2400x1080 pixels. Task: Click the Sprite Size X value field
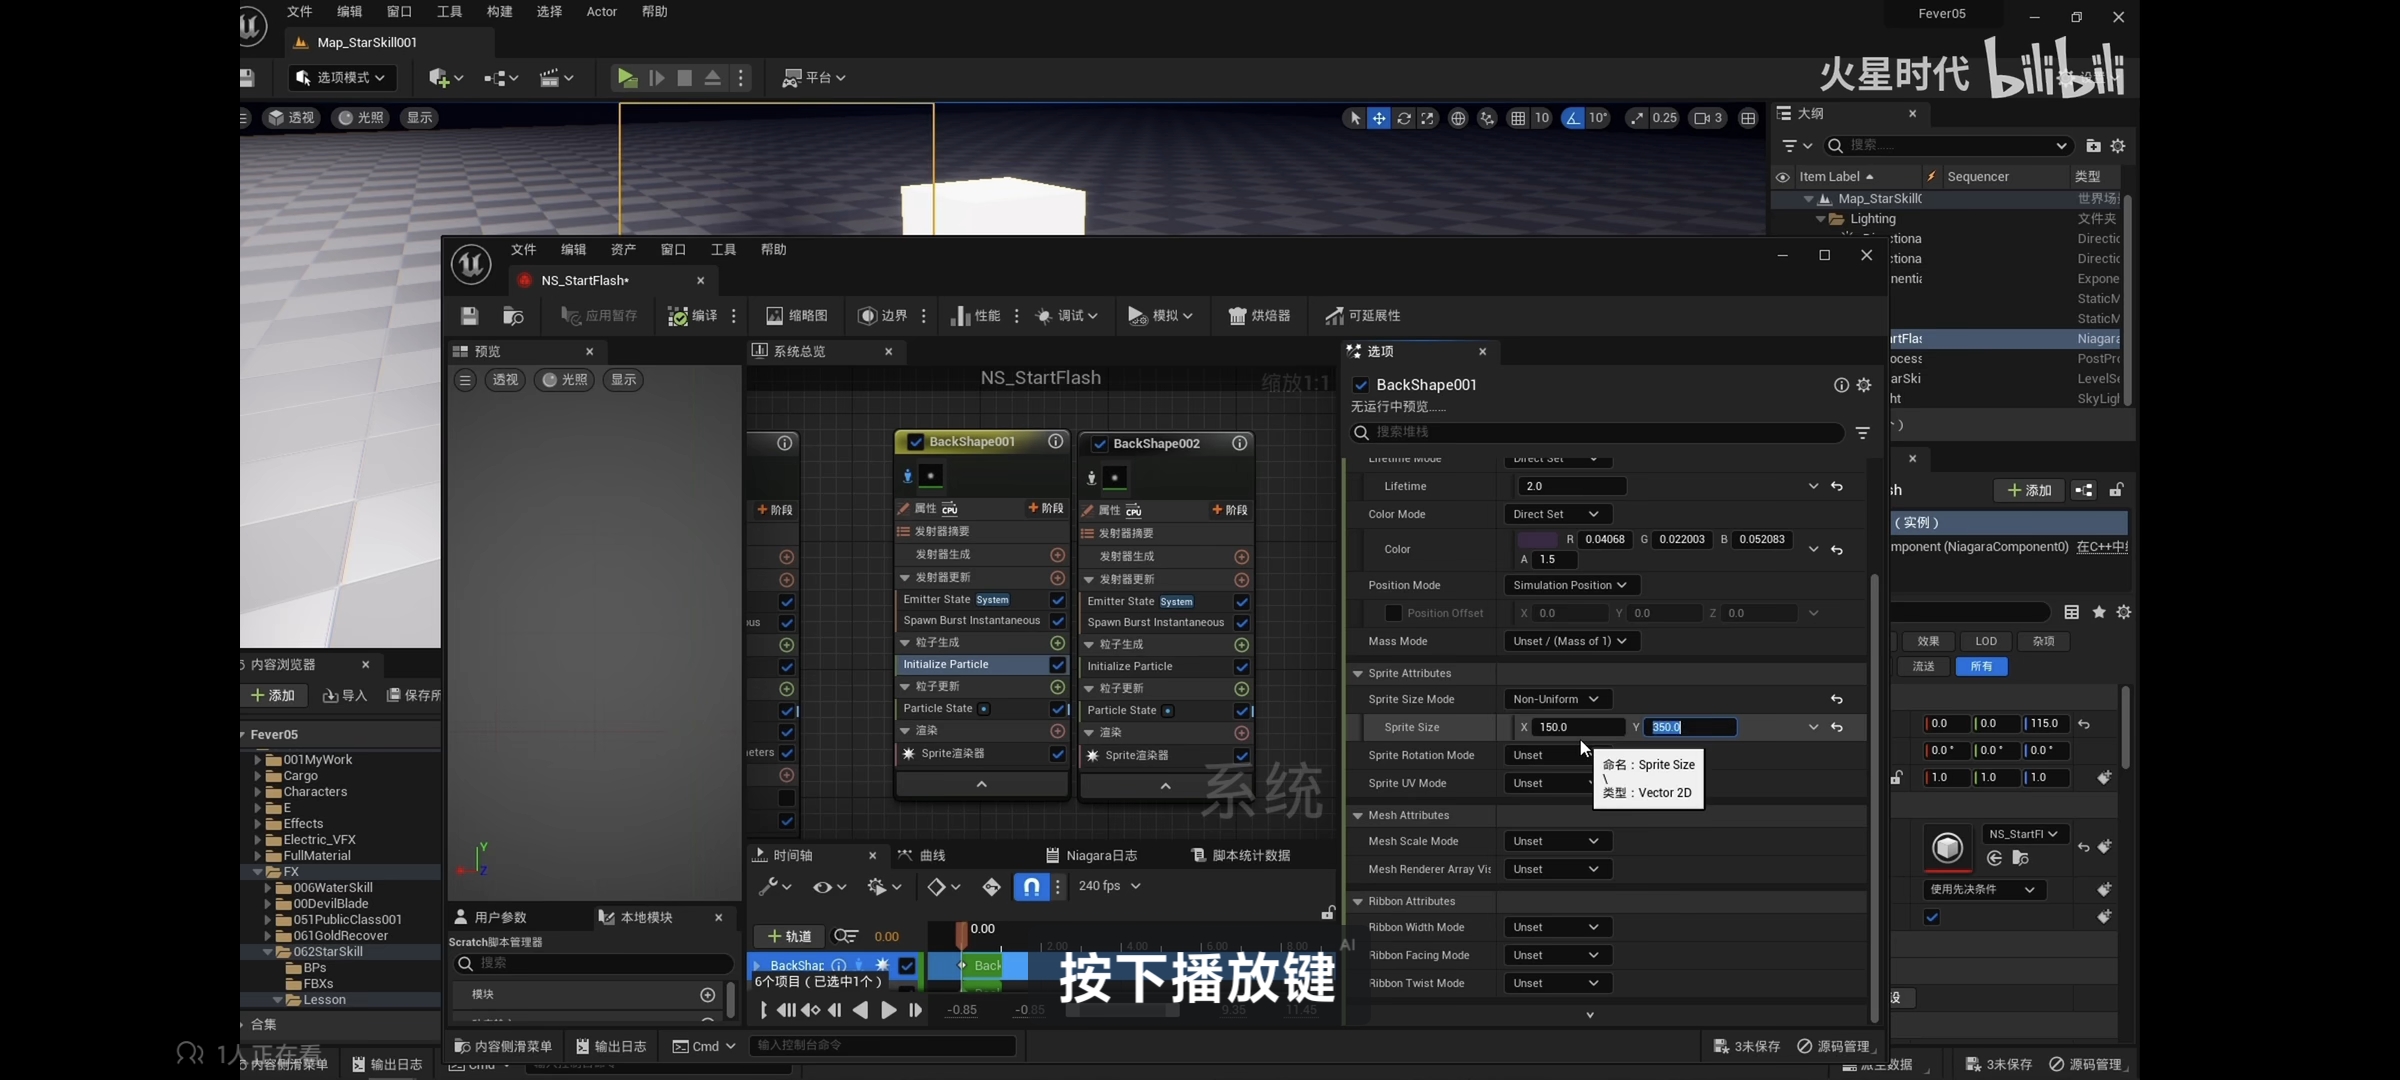pyautogui.click(x=1578, y=727)
